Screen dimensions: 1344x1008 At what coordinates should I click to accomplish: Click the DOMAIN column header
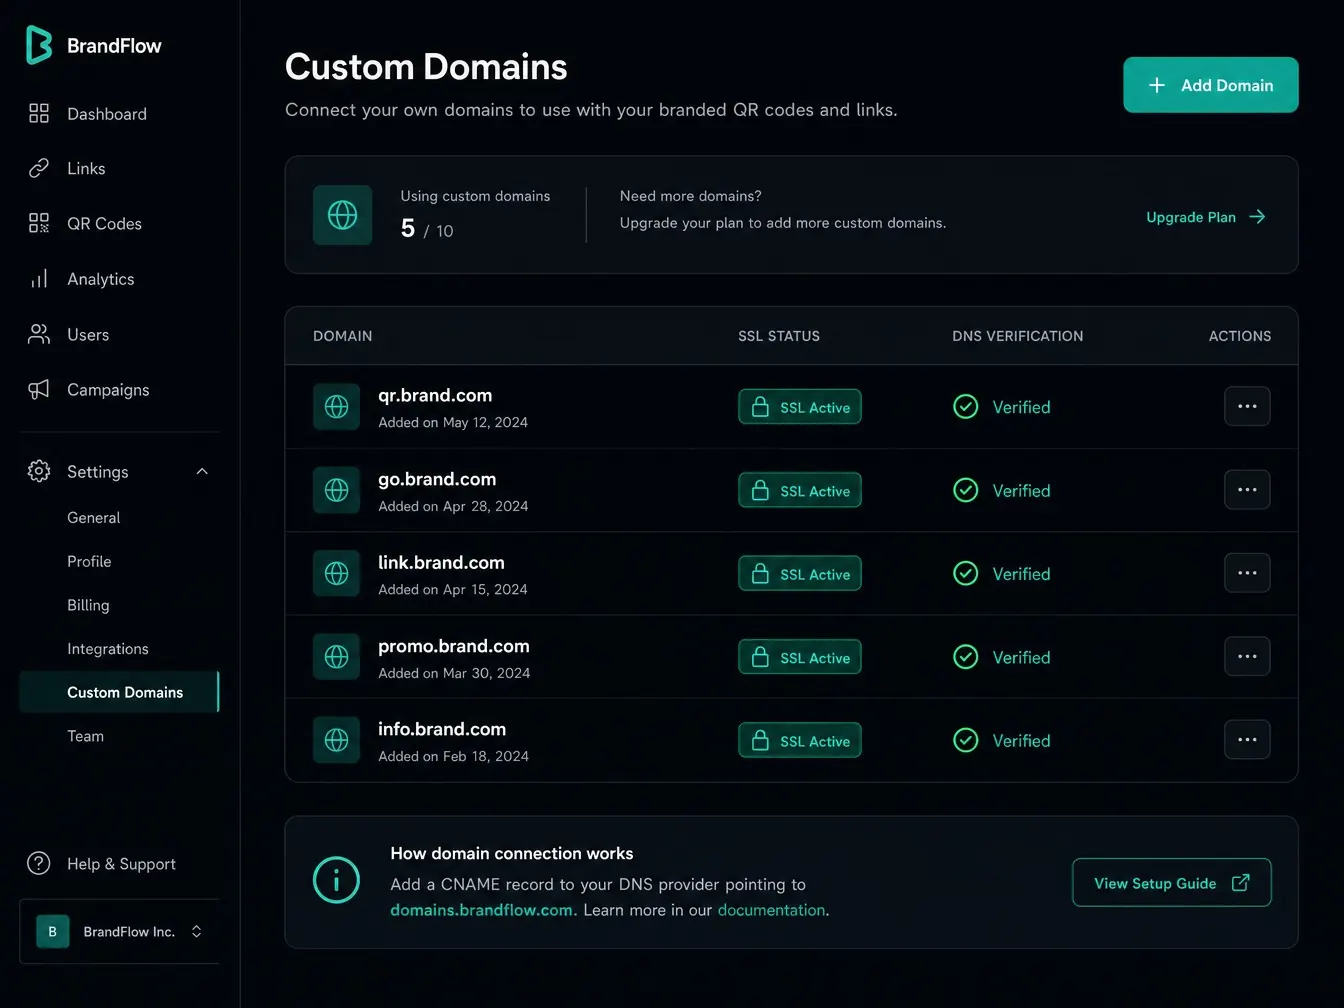click(342, 336)
